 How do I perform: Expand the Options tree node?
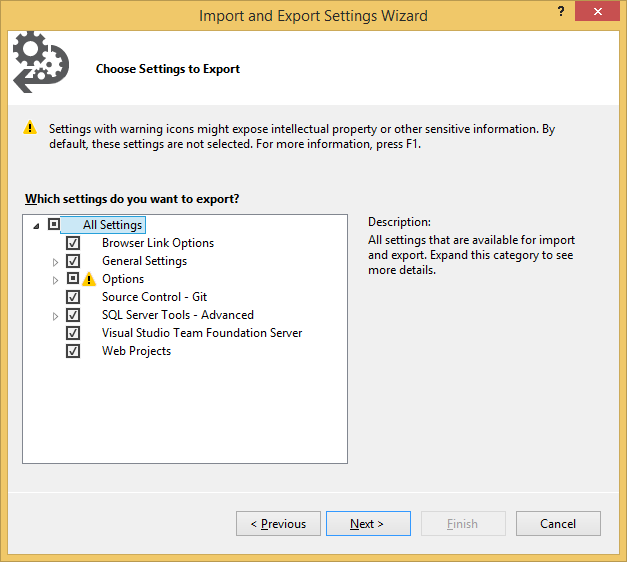point(56,280)
